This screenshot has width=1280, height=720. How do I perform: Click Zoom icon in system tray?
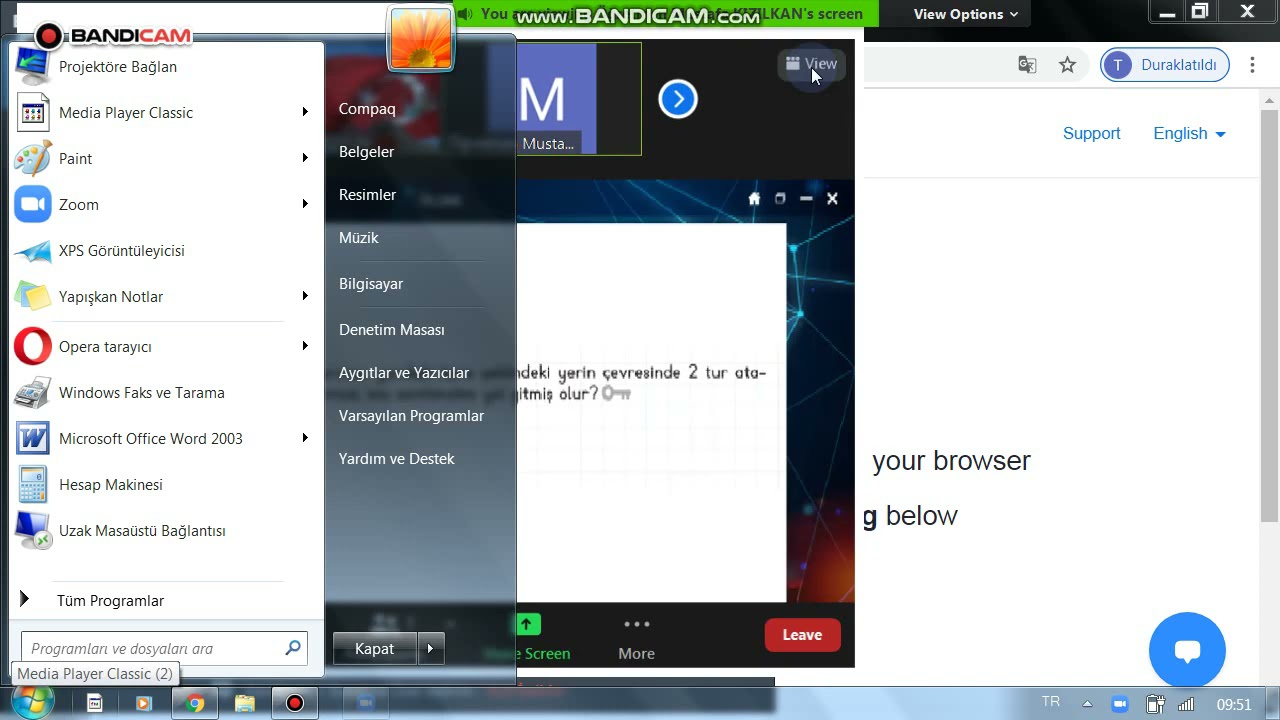point(1120,704)
